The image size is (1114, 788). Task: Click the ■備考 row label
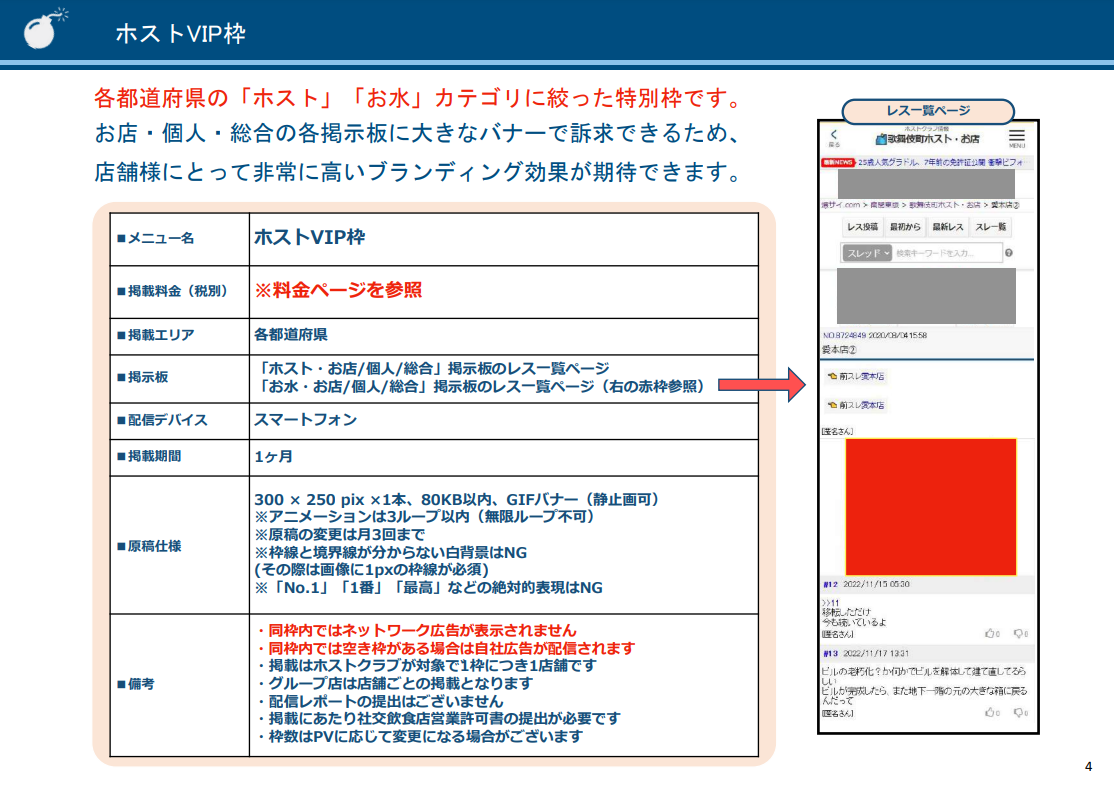click(x=135, y=684)
